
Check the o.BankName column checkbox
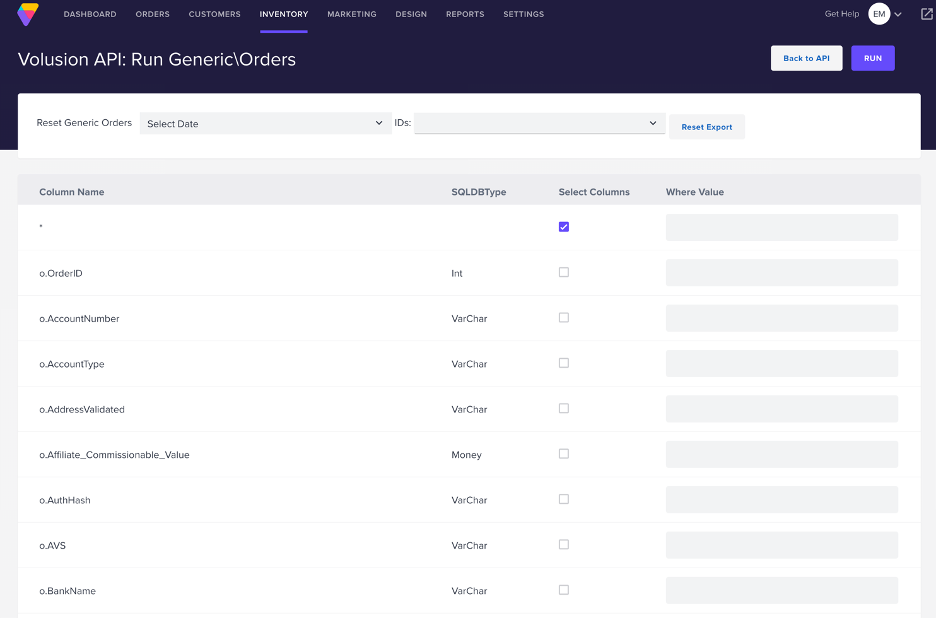pos(564,590)
